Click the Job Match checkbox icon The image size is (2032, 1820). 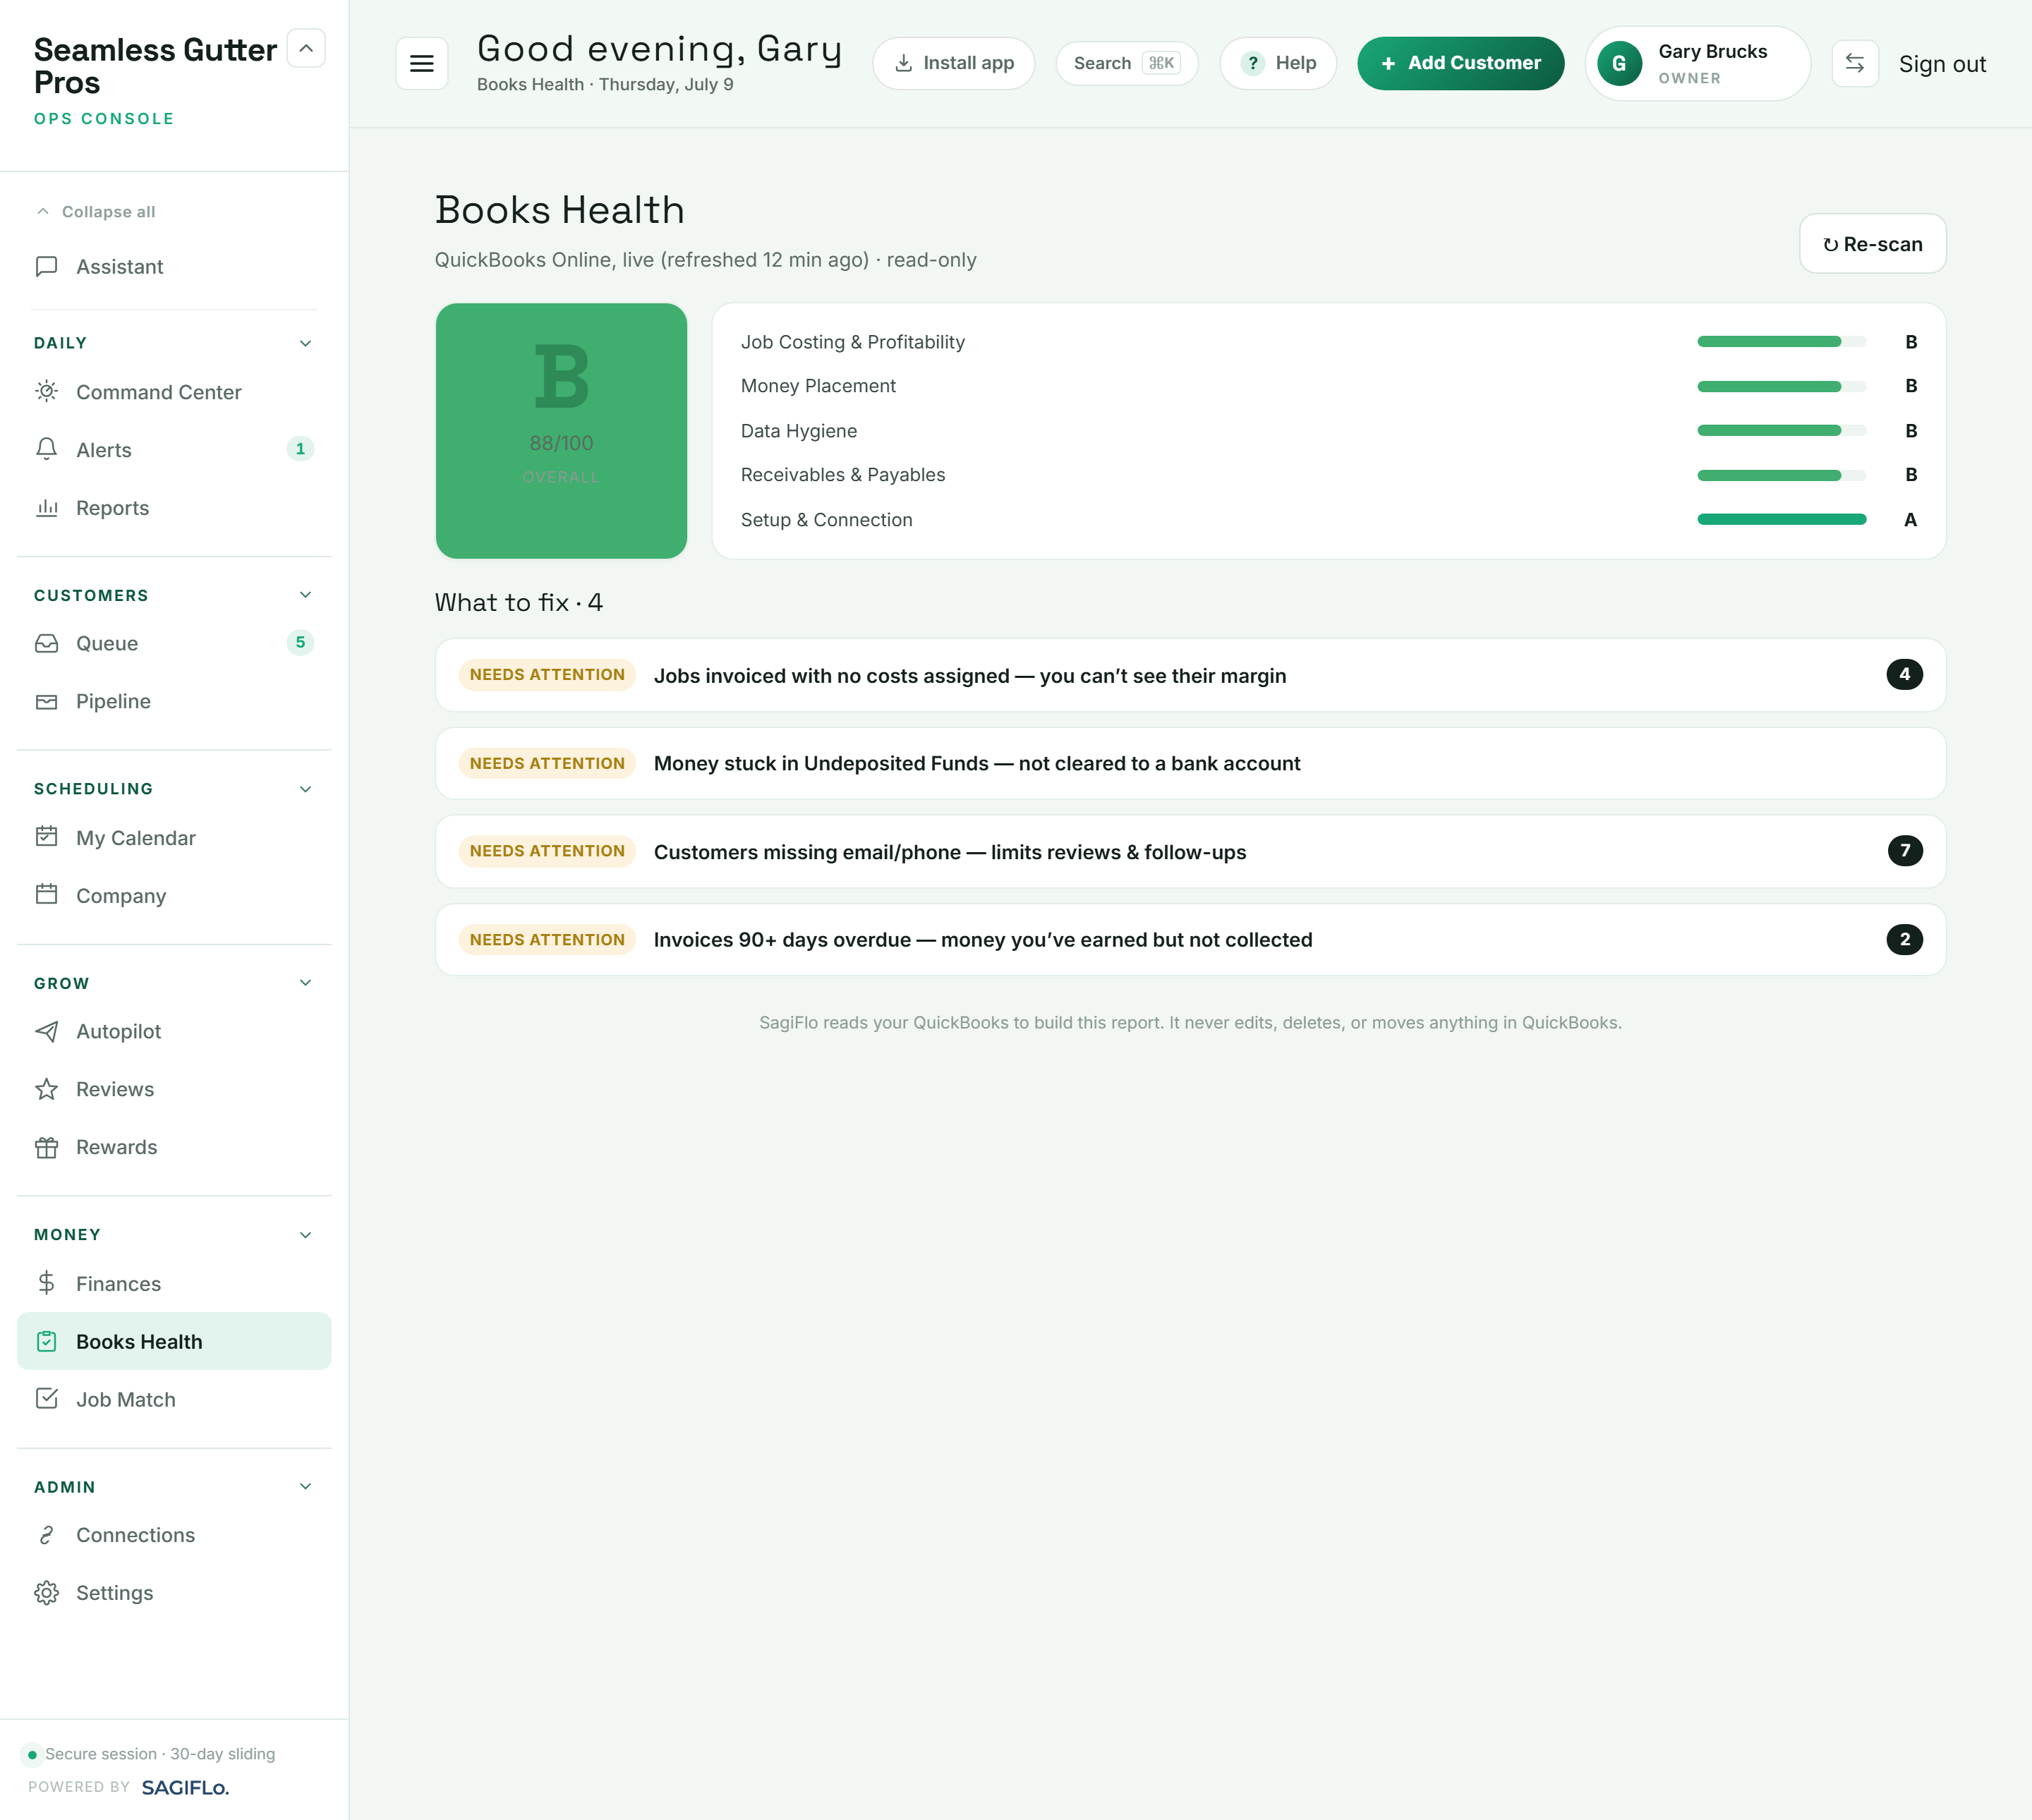click(x=46, y=1399)
